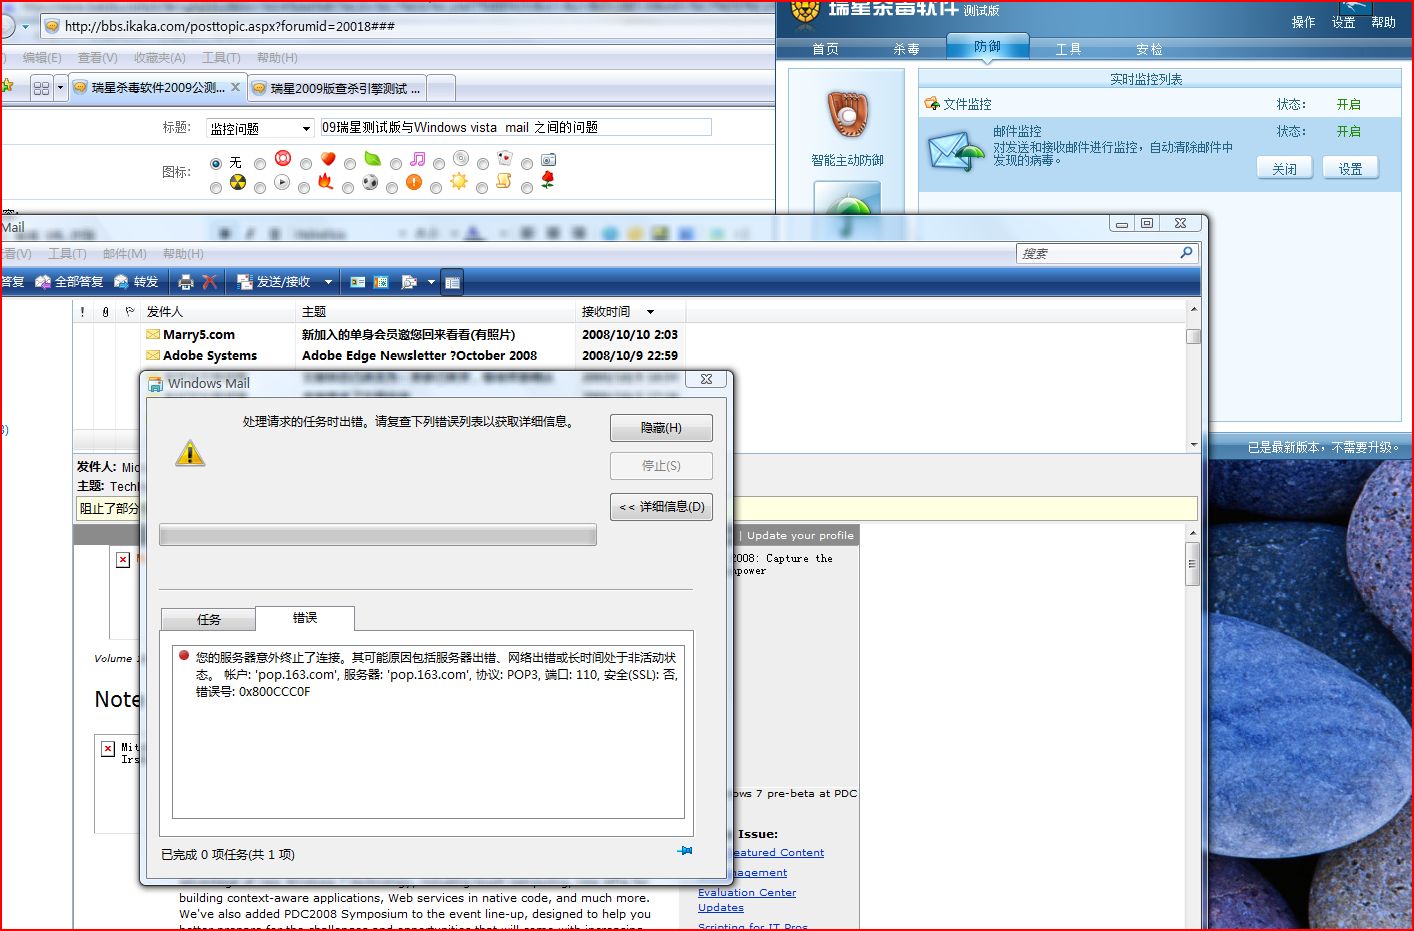This screenshot has width=1414, height=931.
Task: Sort by the flag column header
Action: click(x=130, y=312)
